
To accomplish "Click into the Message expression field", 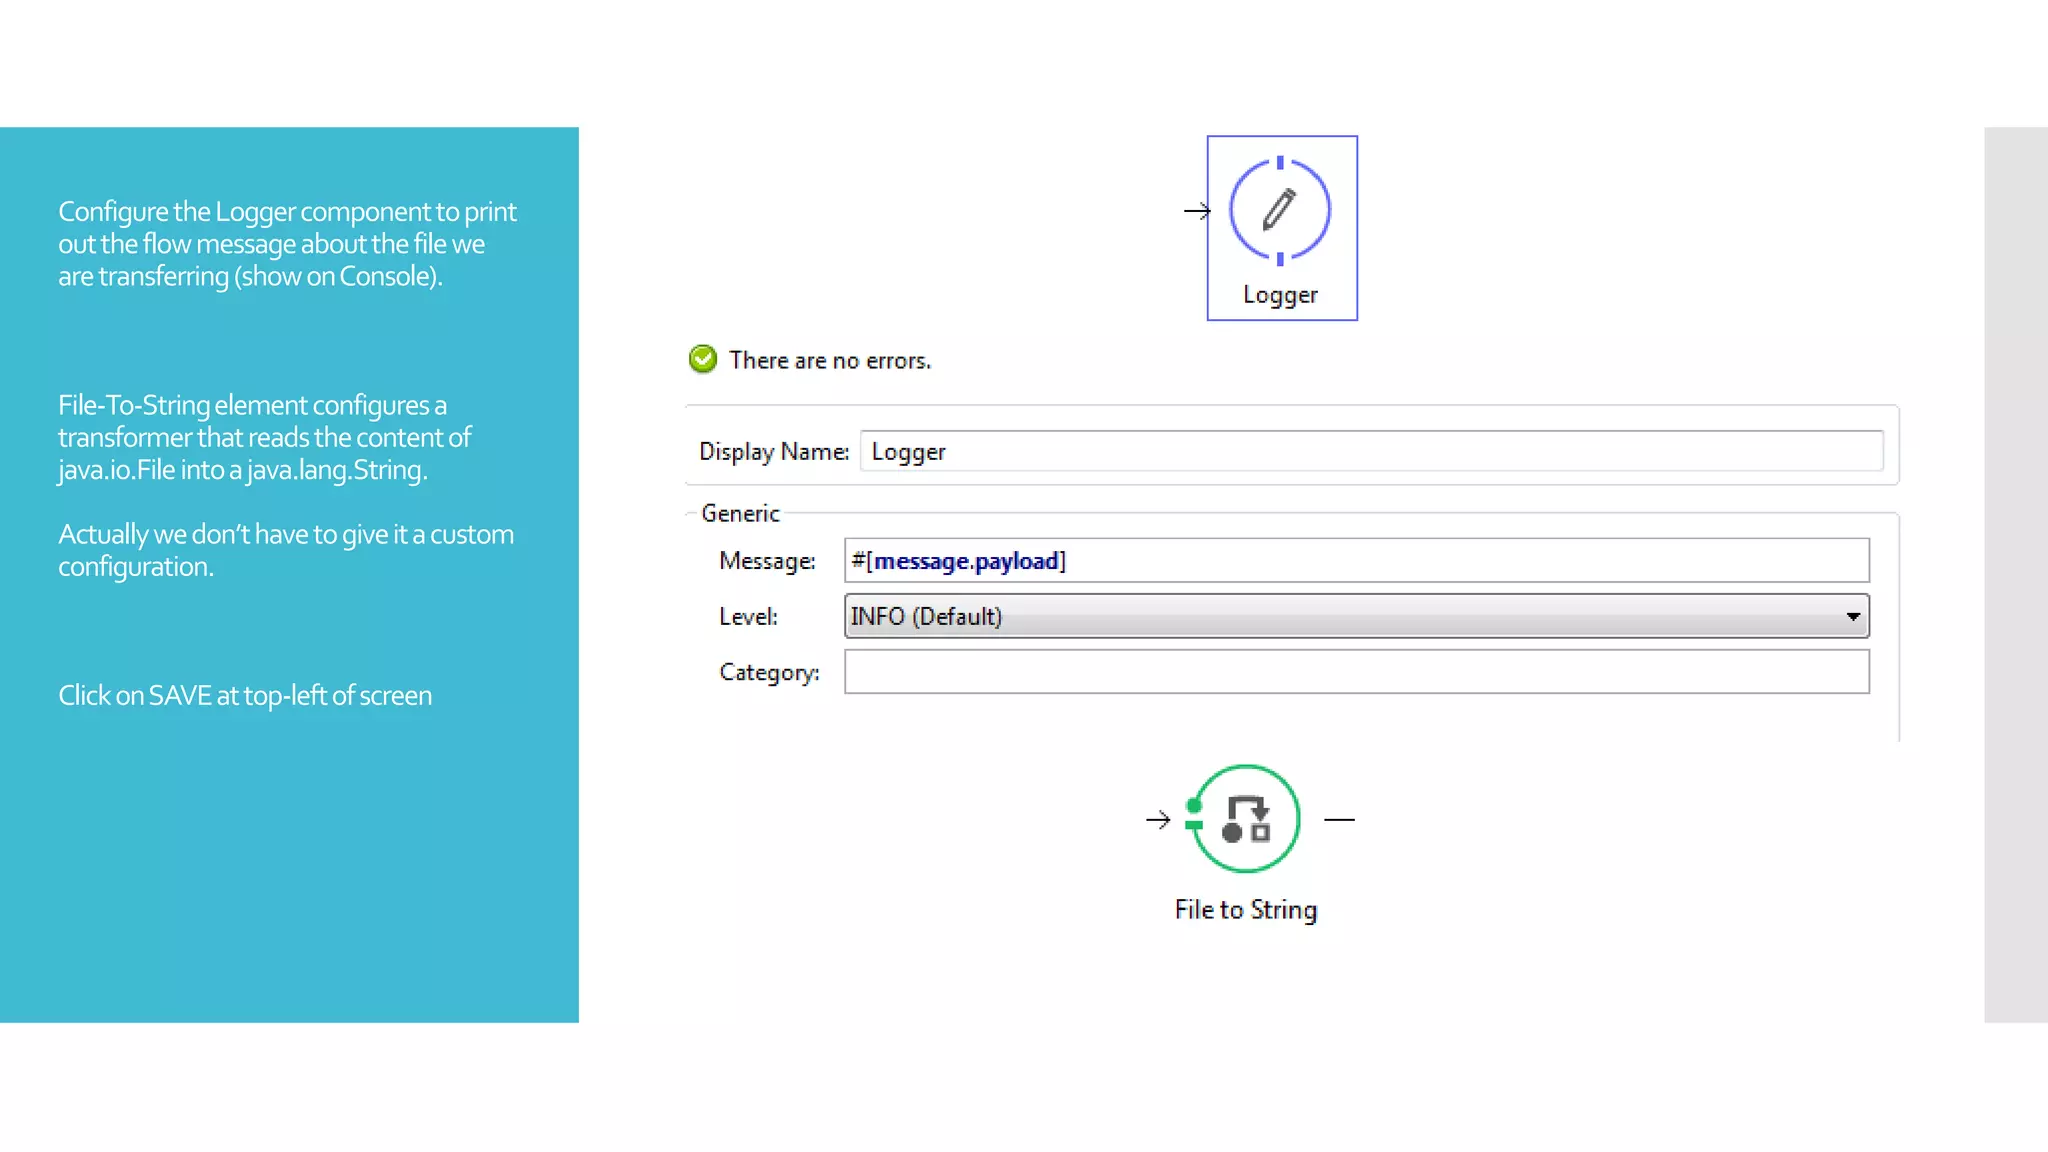I will click(1355, 561).
